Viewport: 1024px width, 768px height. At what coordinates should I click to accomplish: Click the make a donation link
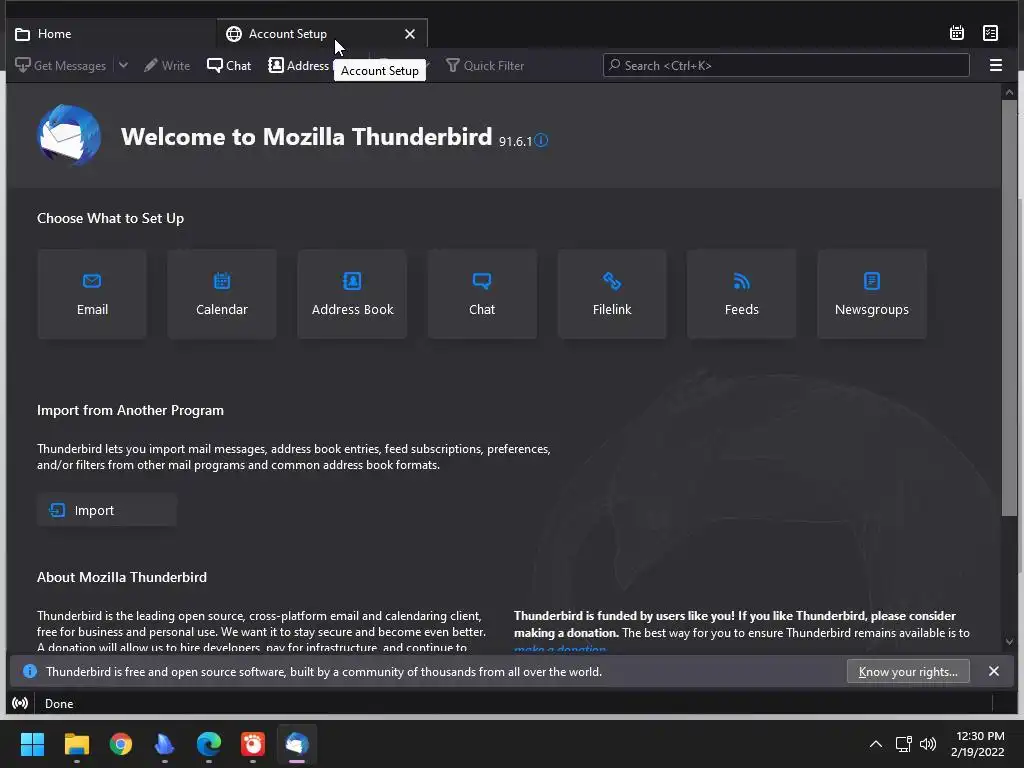pyautogui.click(x=560, y=649)
